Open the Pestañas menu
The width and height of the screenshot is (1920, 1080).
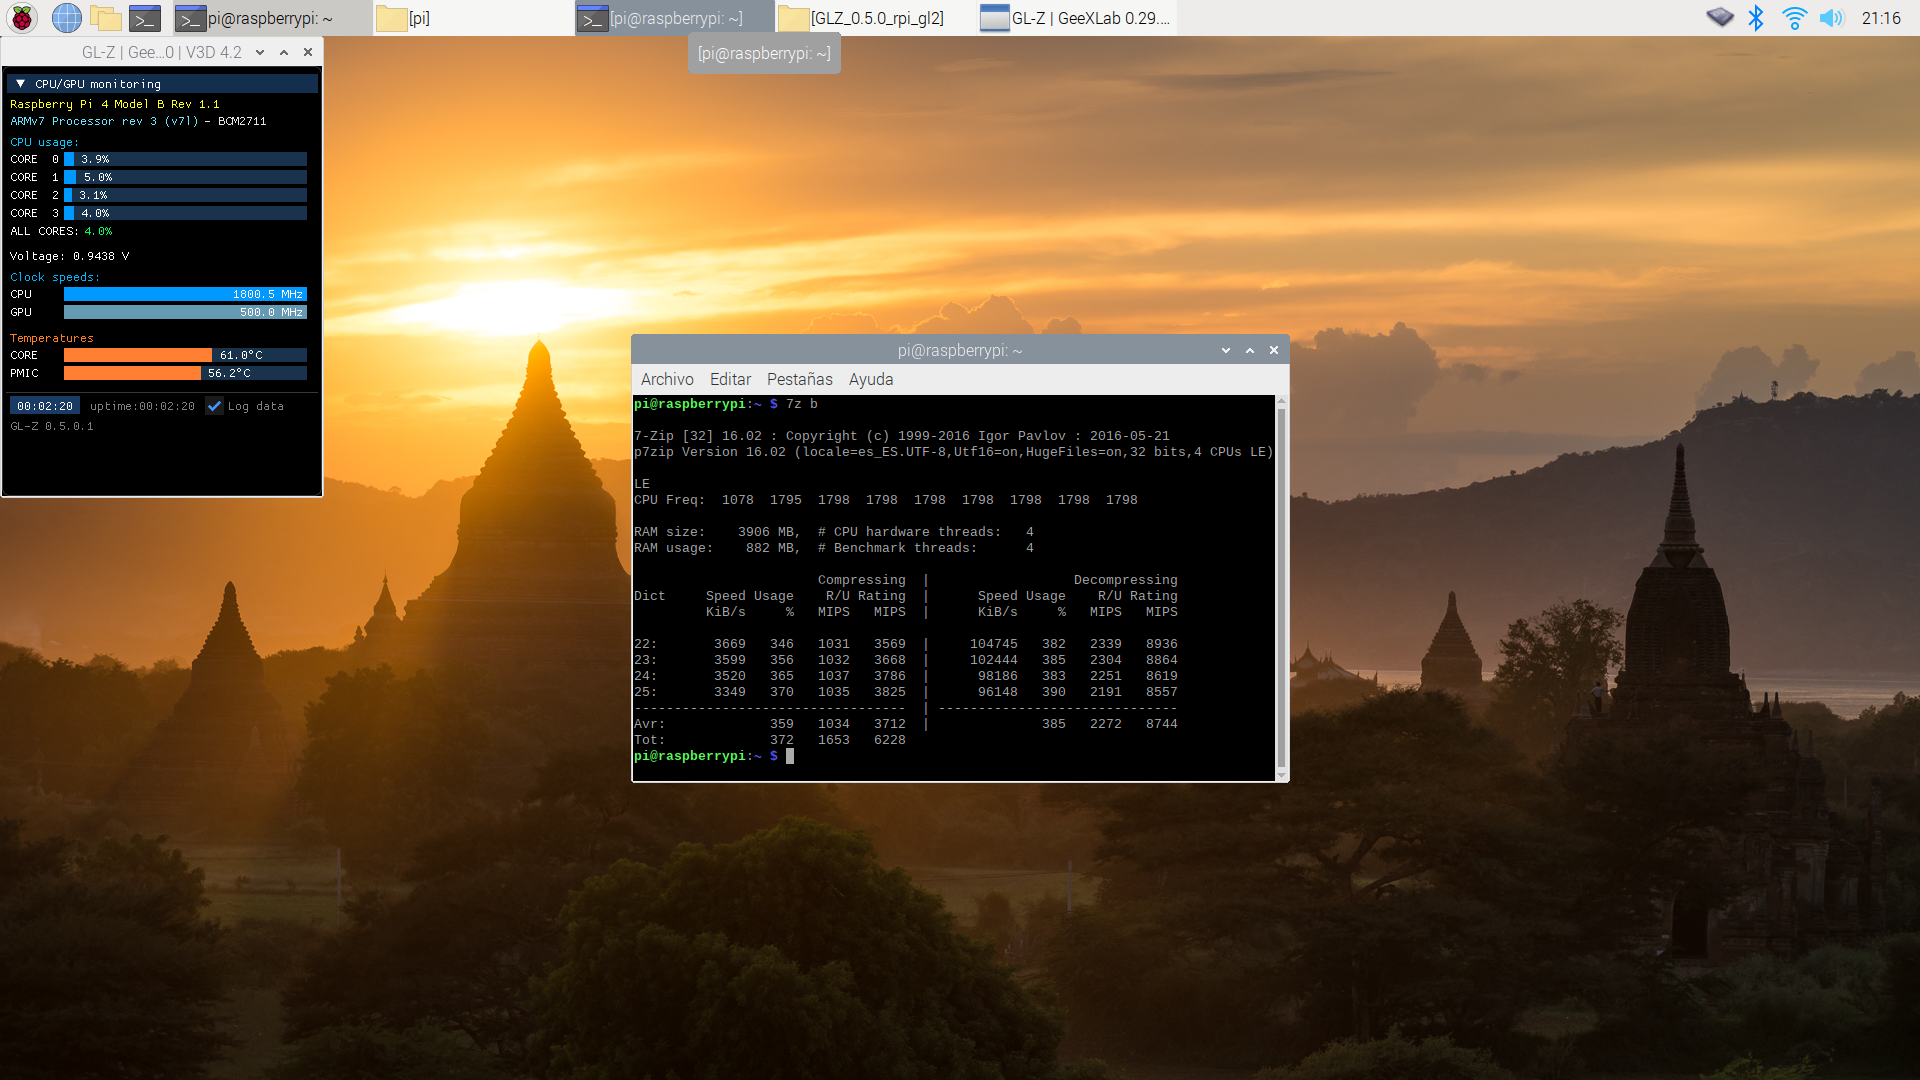(799, 379)
